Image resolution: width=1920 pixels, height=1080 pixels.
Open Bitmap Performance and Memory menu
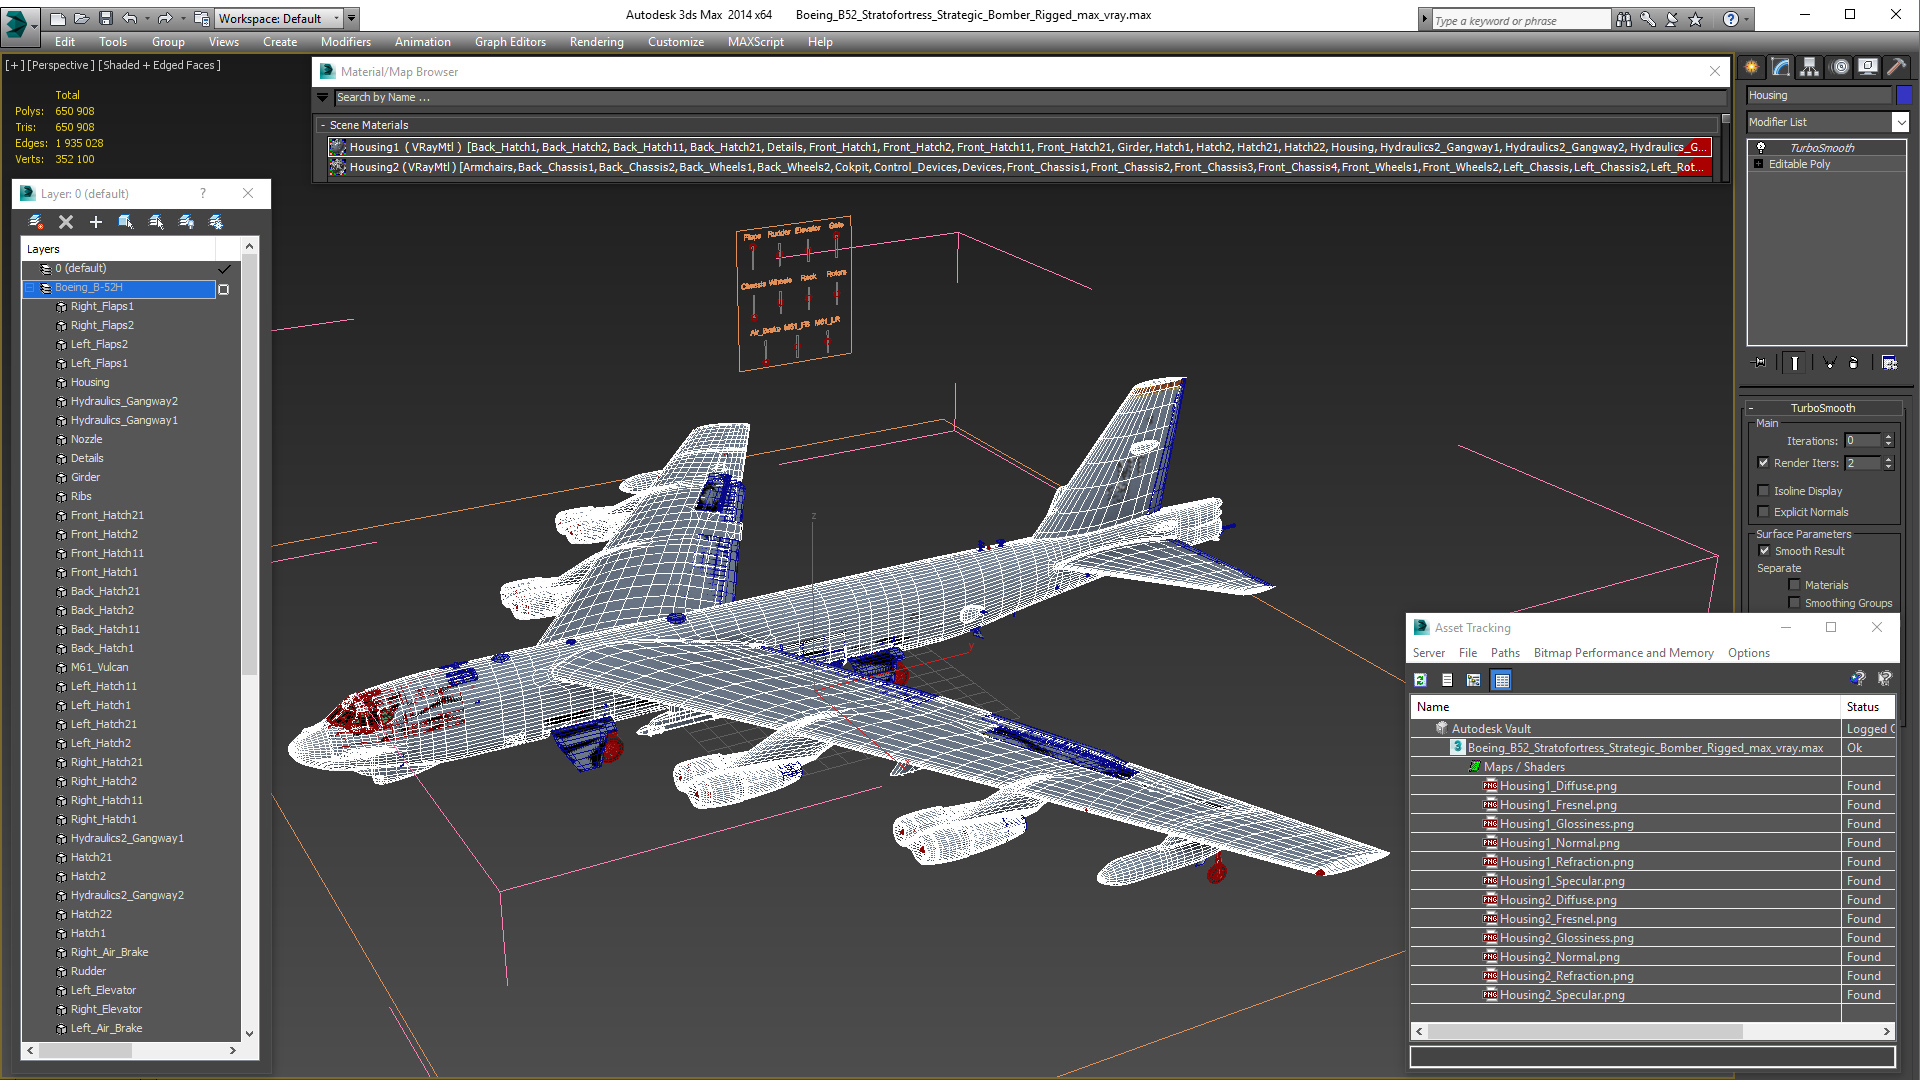point(1623,653)
